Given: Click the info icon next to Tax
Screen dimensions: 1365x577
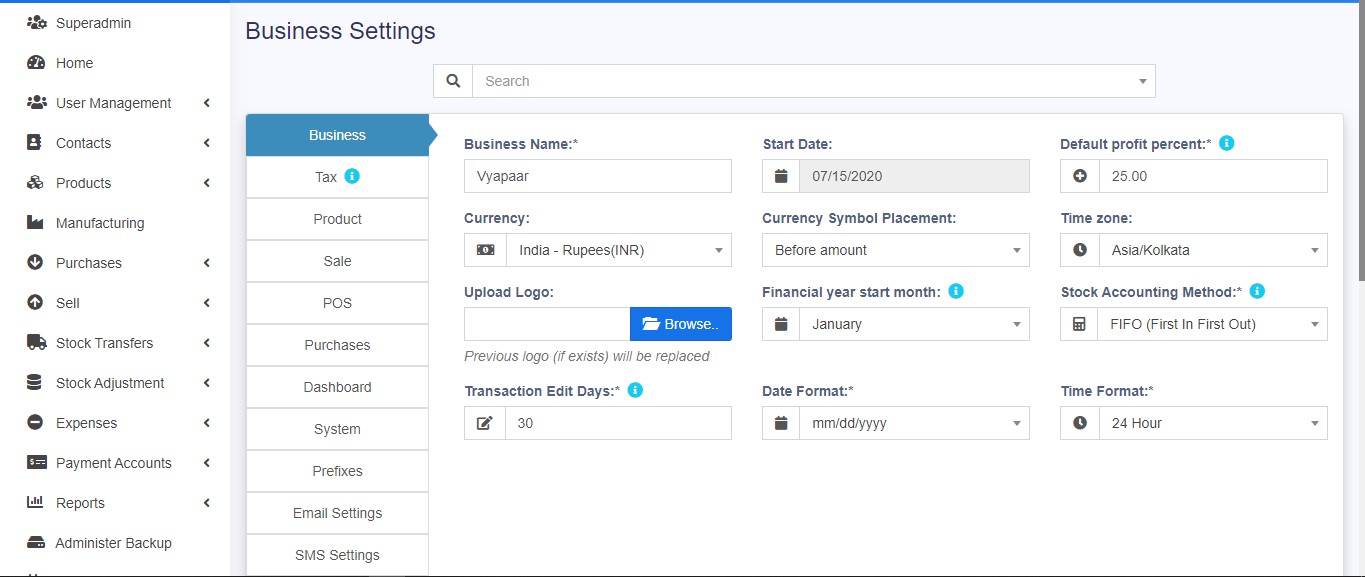Looking at the screenshot, I should pyautogui.click(x=352, y=176).
